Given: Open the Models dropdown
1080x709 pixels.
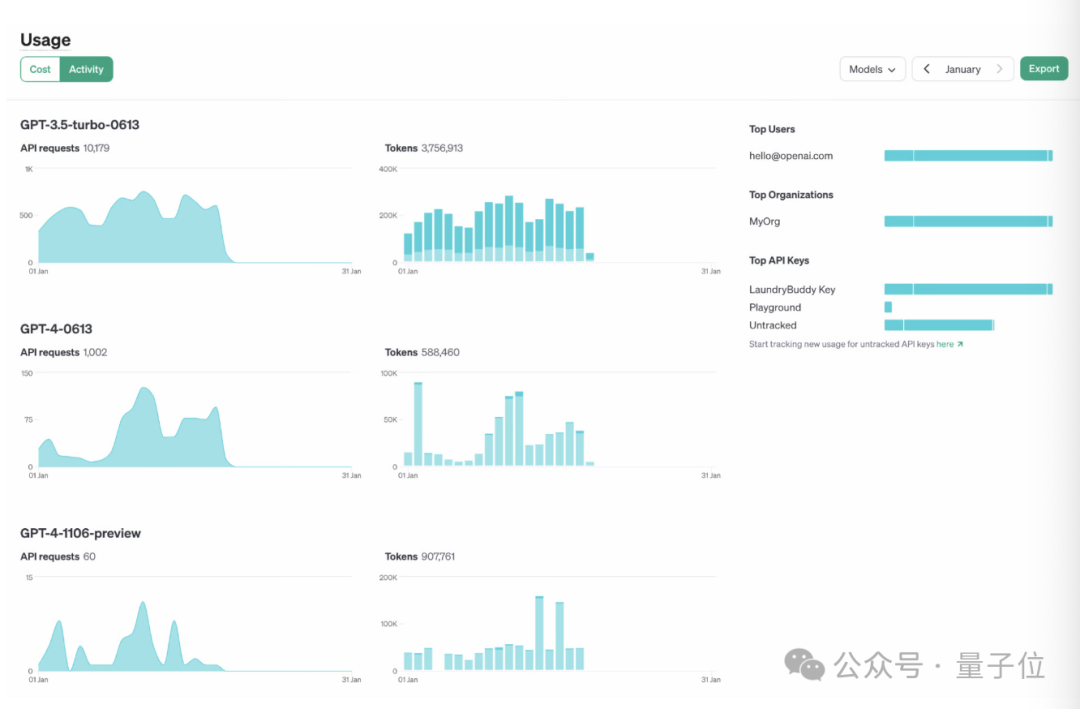Looking at the screenshot, I should [872, 69].
